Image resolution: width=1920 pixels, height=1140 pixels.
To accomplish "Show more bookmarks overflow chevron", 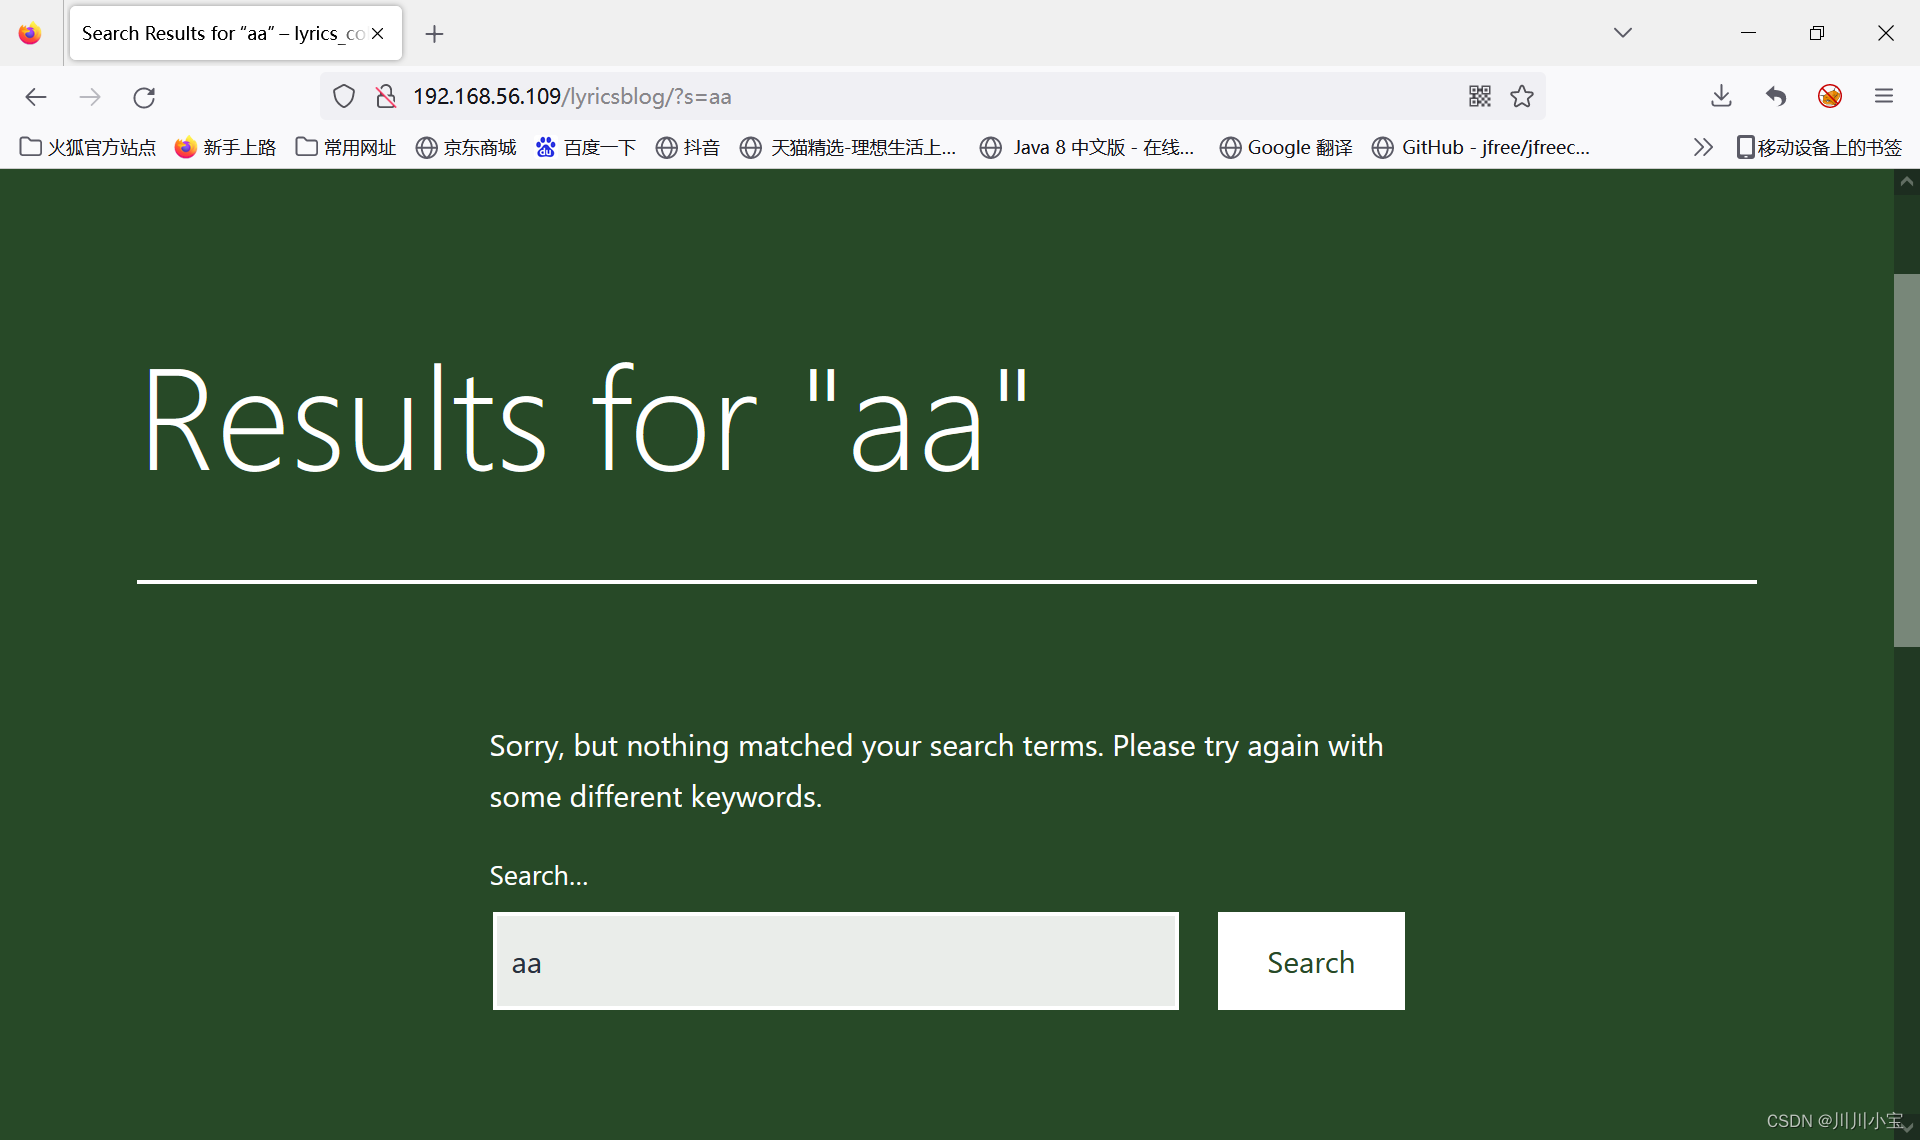I will 1703,148.
